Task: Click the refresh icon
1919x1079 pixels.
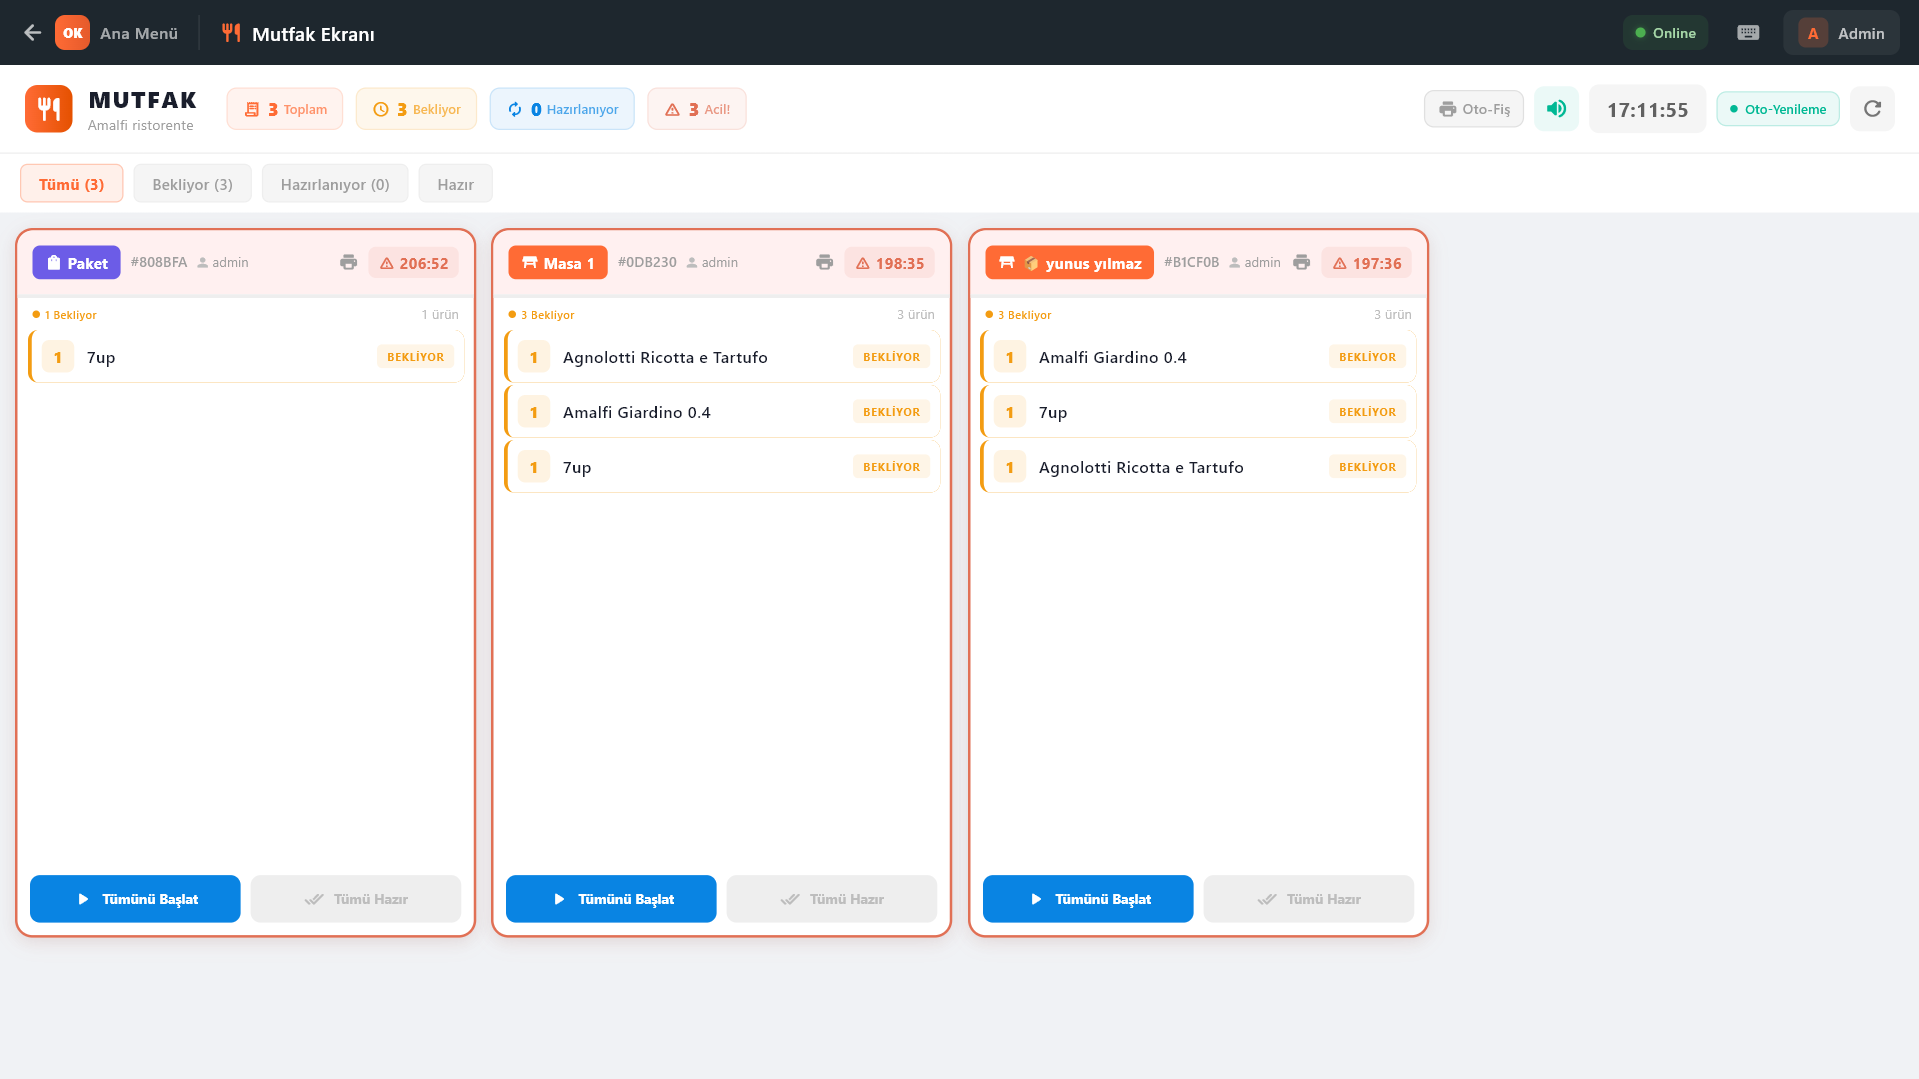Action: [x=1872, y=109]
